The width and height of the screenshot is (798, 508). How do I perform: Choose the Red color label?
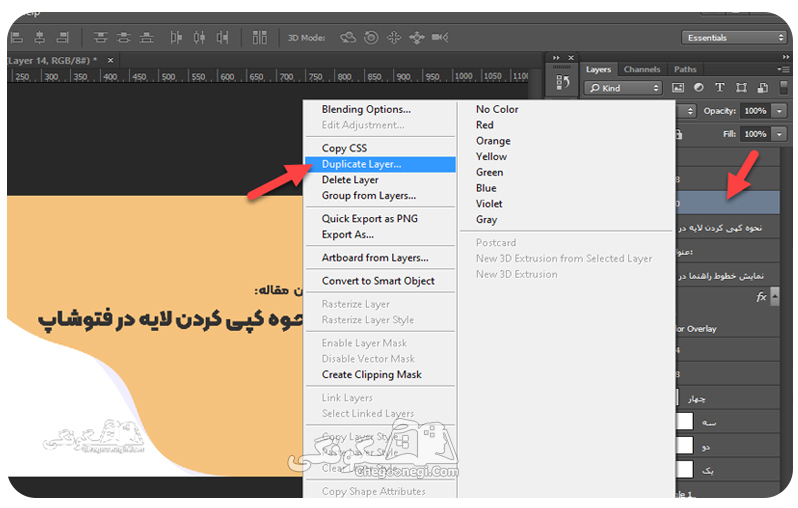click(x=484, y=125)
